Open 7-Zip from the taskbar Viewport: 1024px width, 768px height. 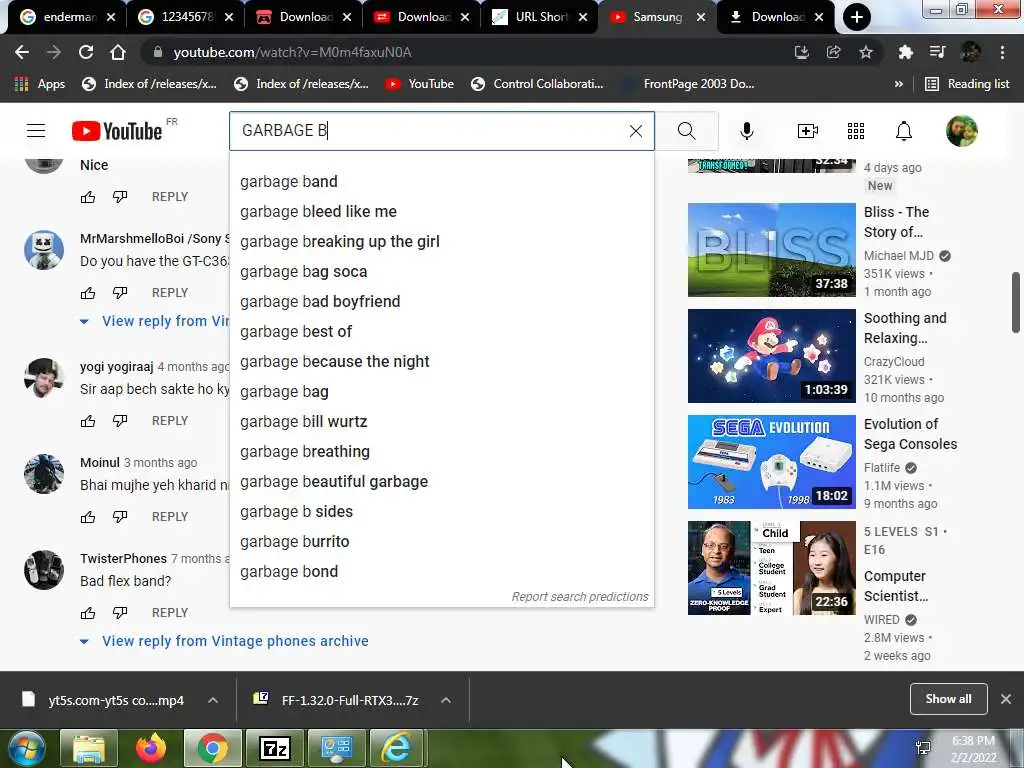tap(275, 748)
